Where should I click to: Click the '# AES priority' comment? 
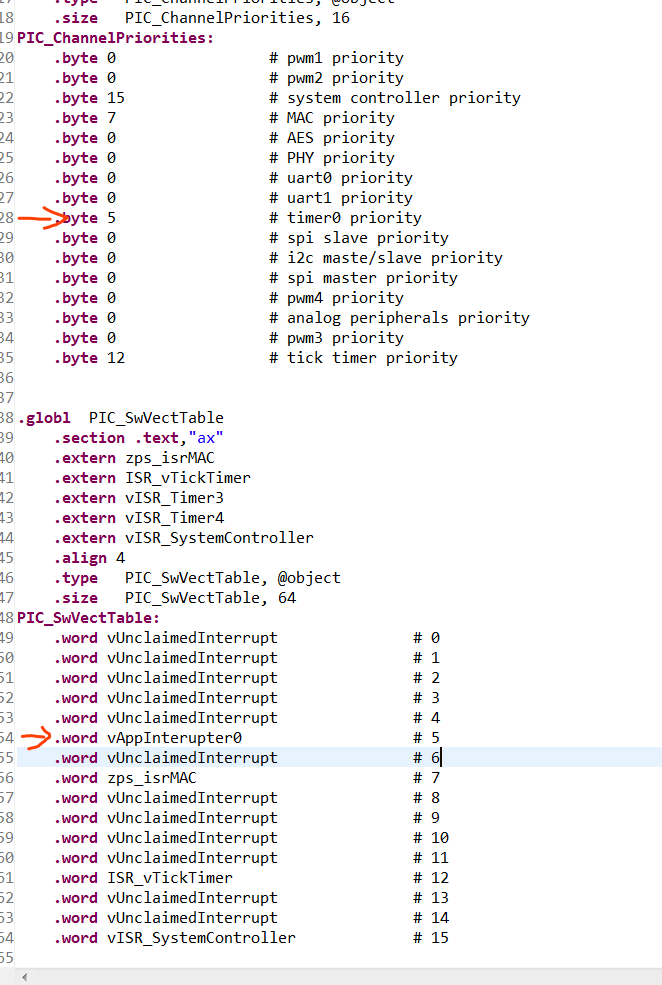click(x=332, y=138)
